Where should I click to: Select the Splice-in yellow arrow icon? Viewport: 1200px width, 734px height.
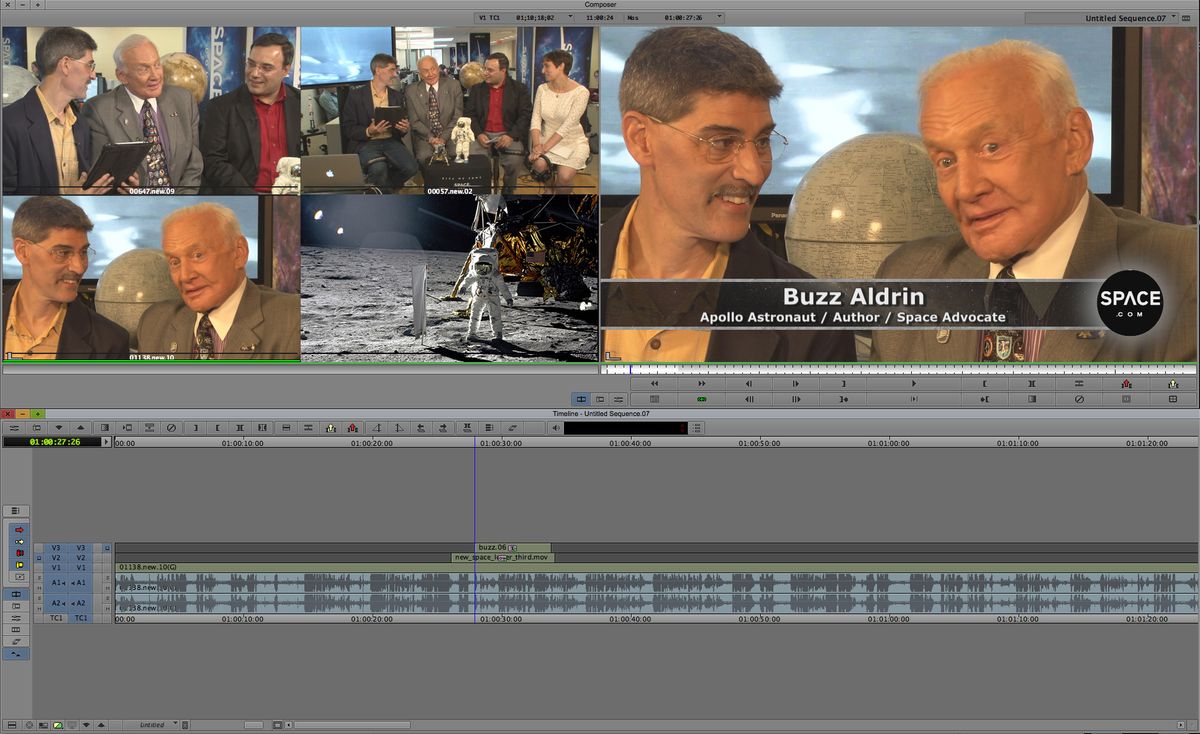(330, 428)
